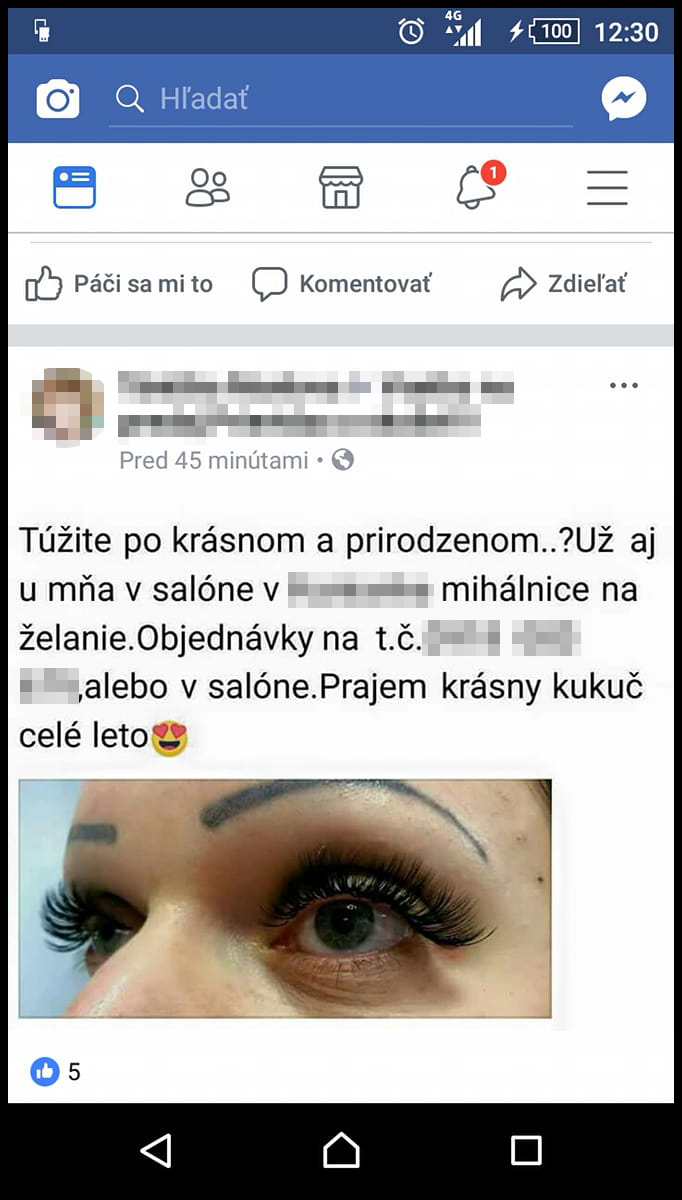Switch to the News Feed tab
This screenshot has height=1200, width=682.
pyautogui.click(x=74, y=187)
